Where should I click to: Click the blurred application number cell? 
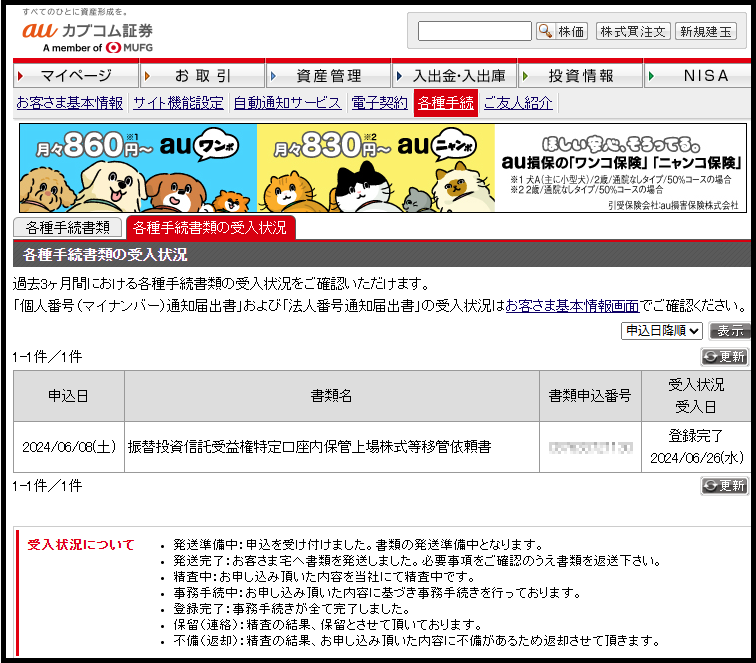click(590, 447)
